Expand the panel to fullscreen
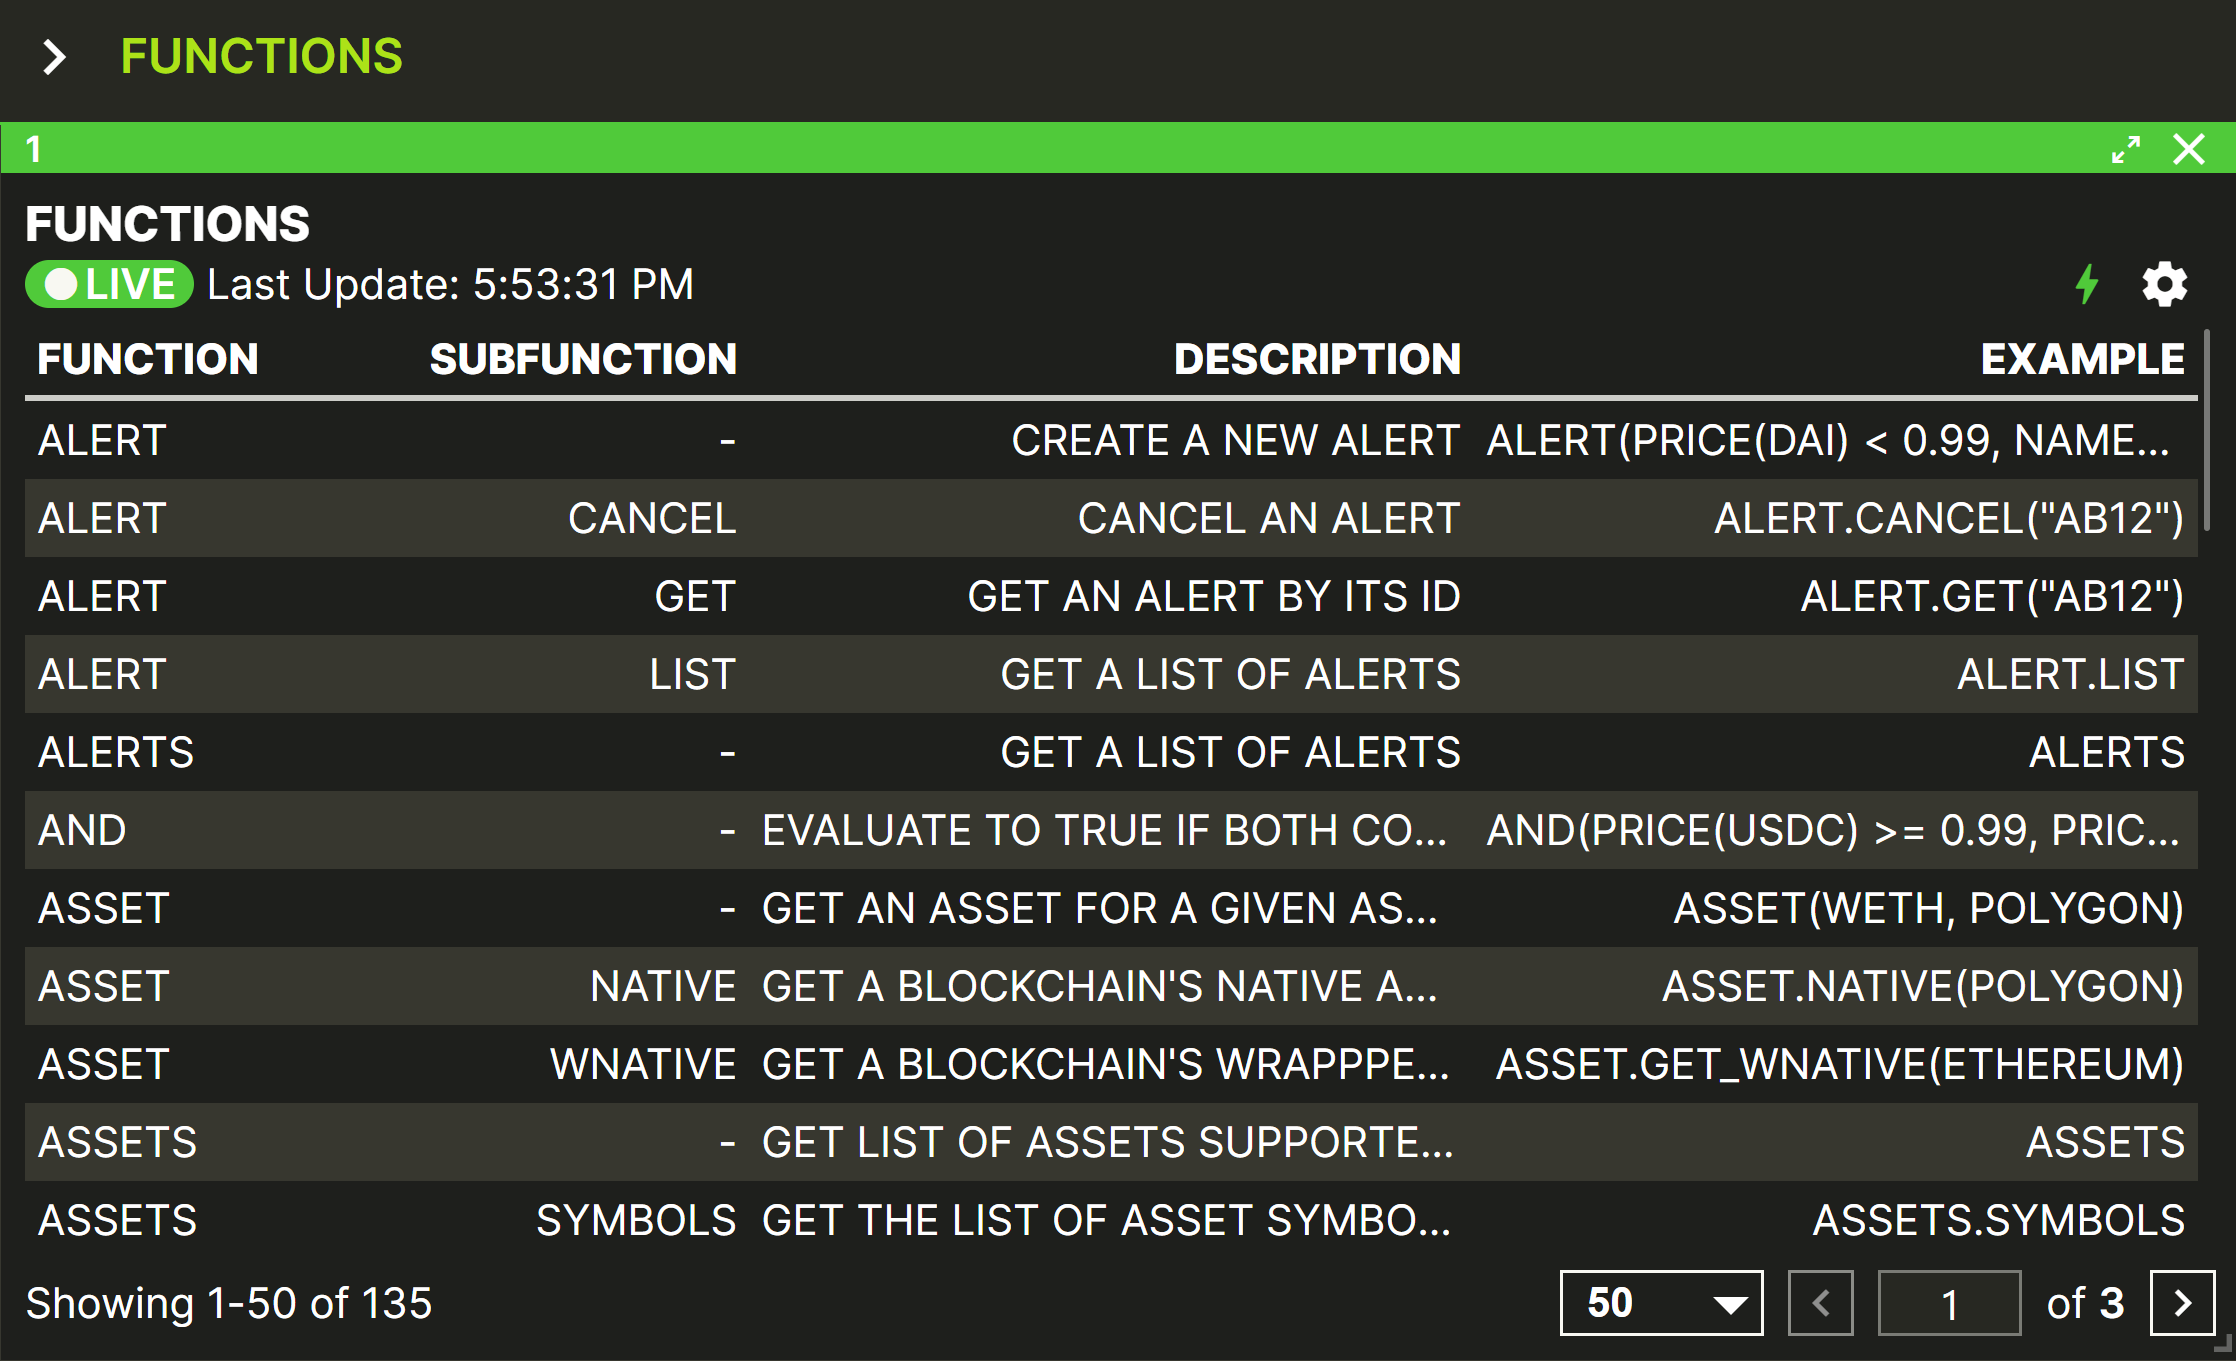 2125,150
